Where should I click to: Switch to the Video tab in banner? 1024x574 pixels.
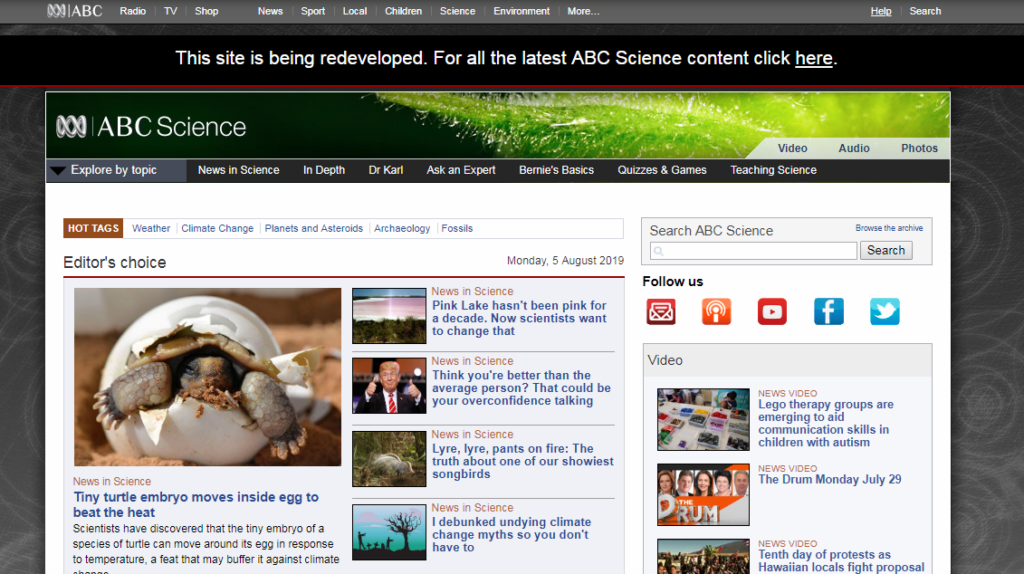coord(792,148)
